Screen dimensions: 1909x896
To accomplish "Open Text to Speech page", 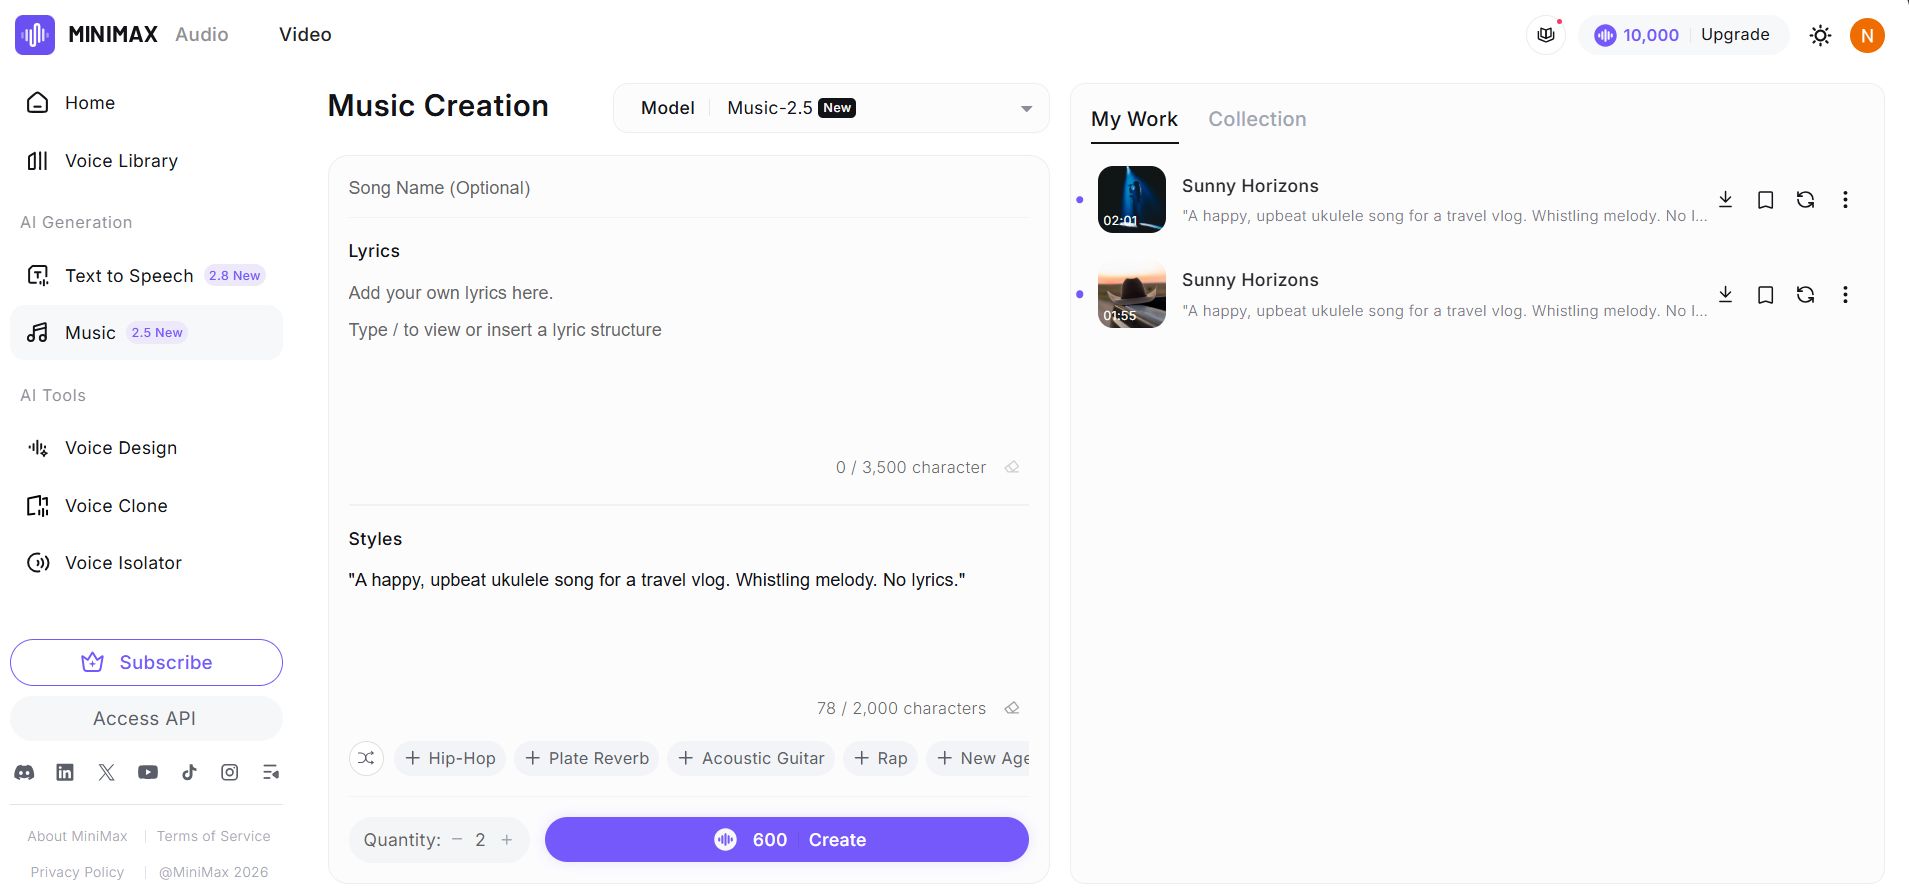I will pyautogui.click(x=146, y=276).
